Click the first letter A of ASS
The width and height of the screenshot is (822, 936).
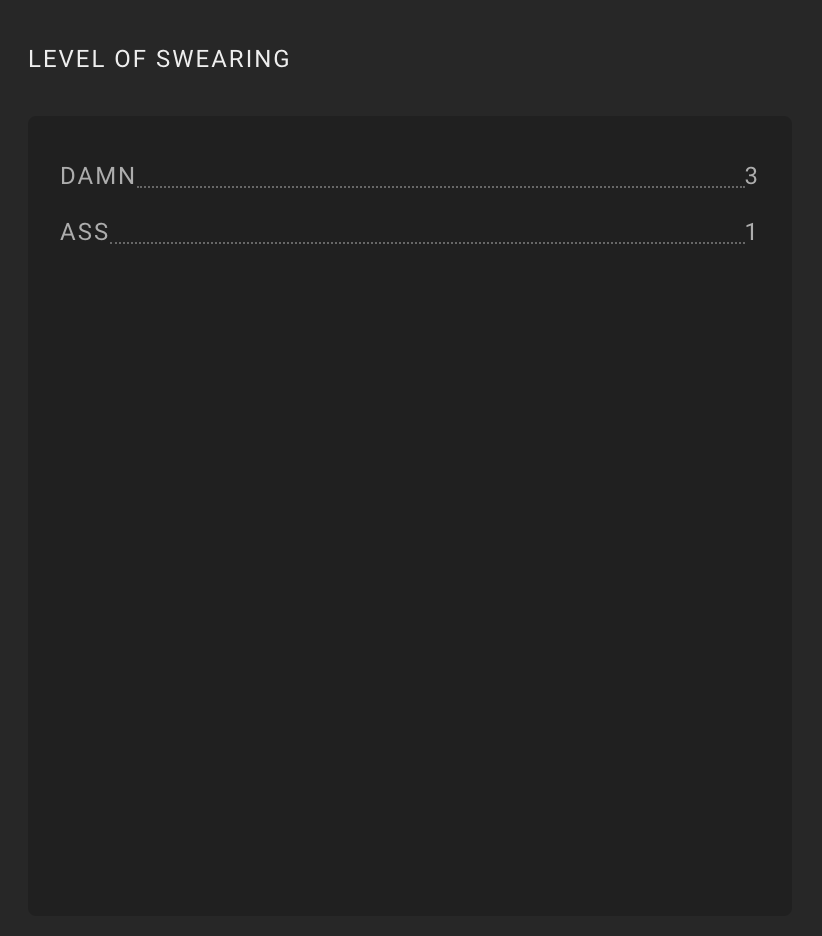(x=67, y=232)
